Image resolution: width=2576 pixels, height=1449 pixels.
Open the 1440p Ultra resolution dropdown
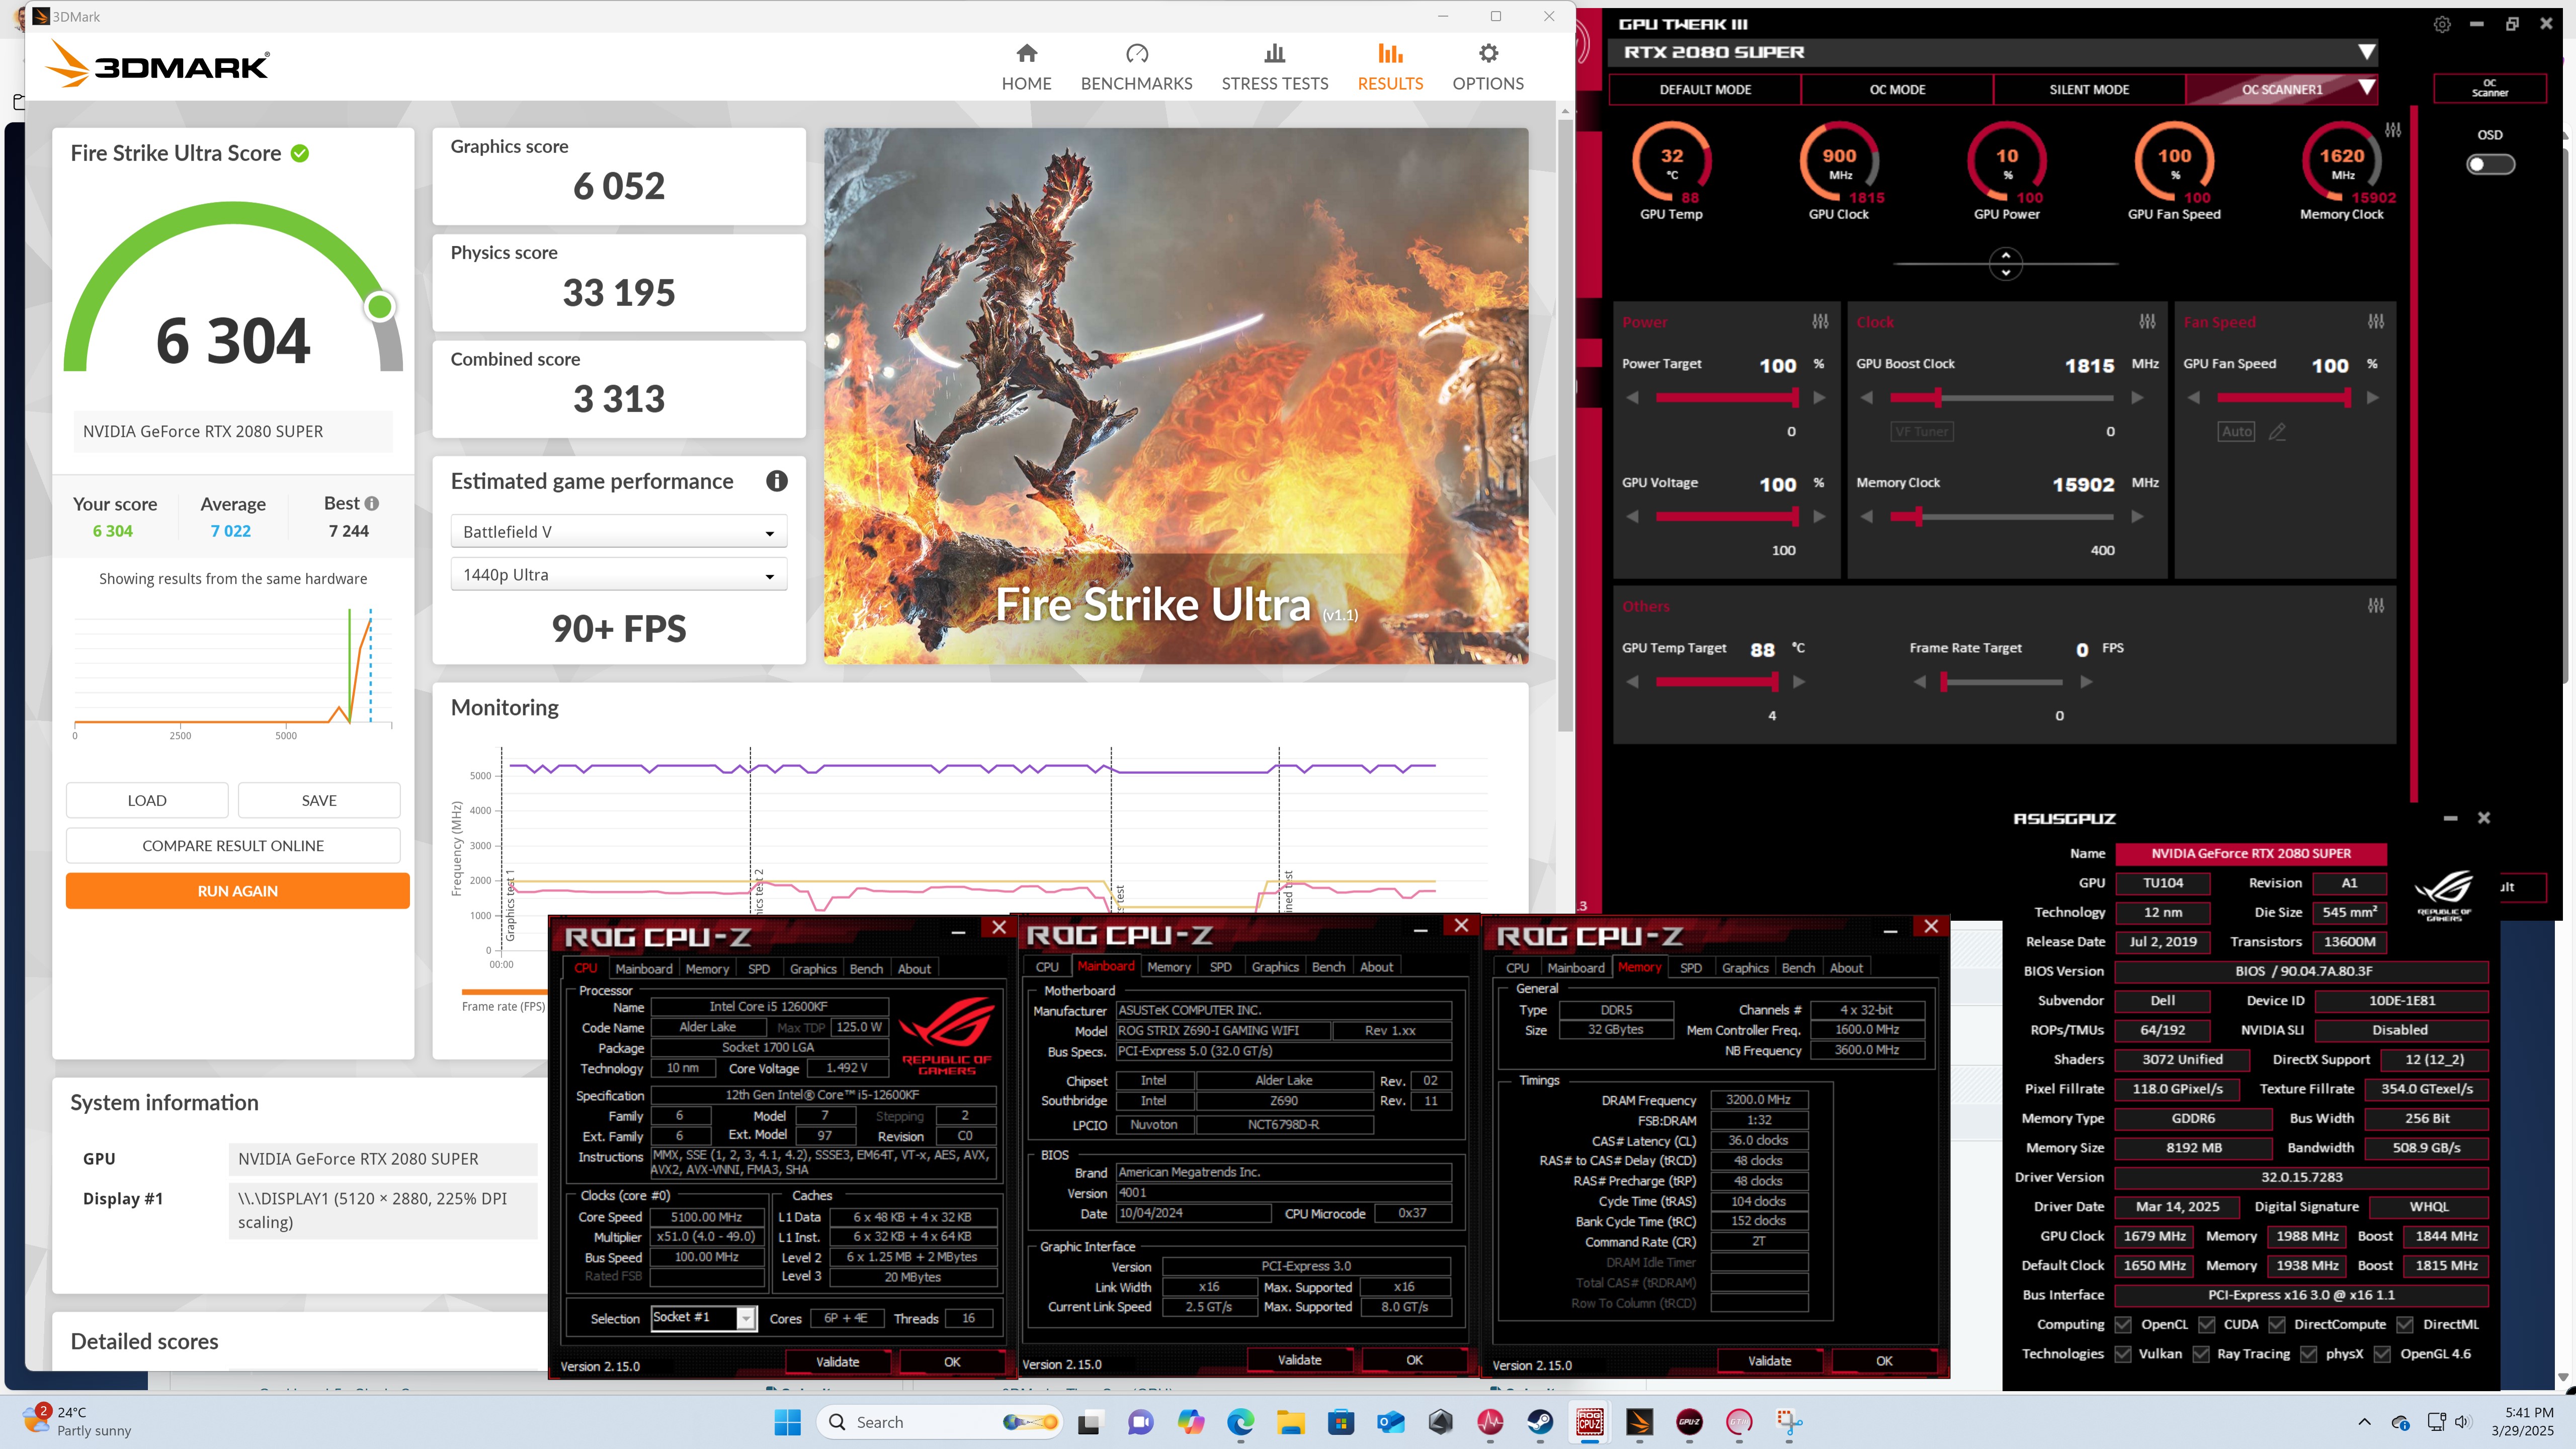pyautogui.click(x=619, y=575)
